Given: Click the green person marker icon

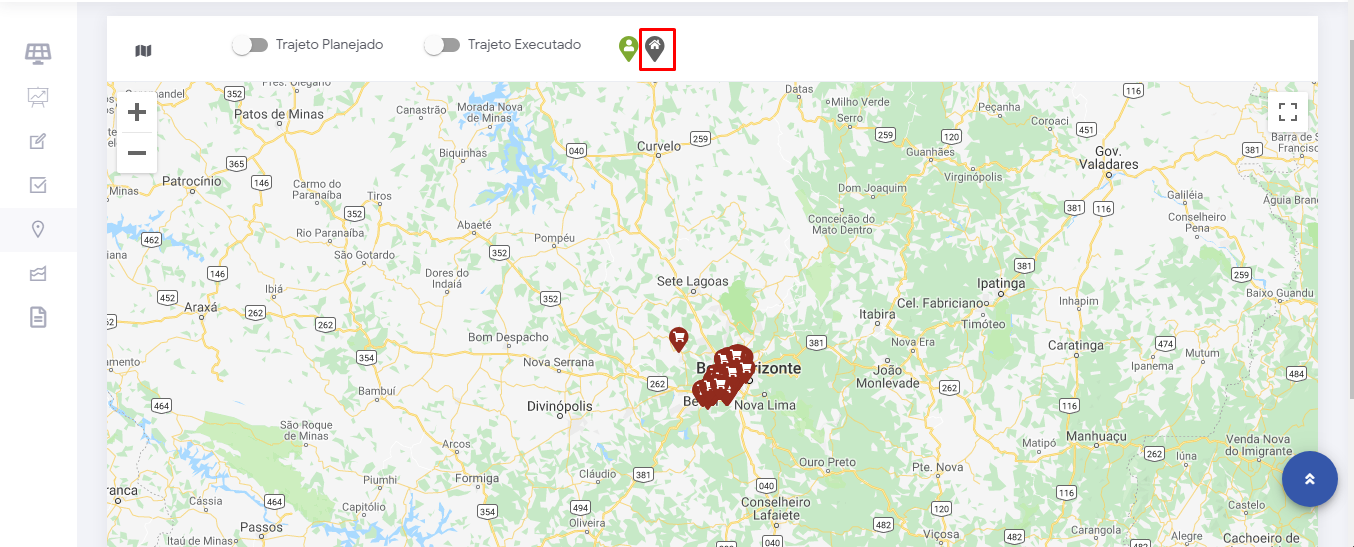Looking at the screenshot, I should [628, 48].
